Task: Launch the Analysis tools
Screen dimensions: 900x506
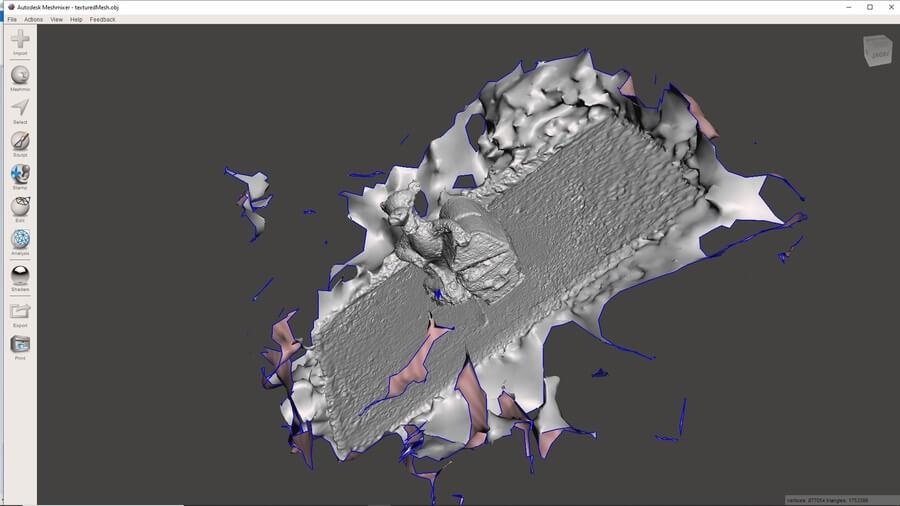Action: 20,240
